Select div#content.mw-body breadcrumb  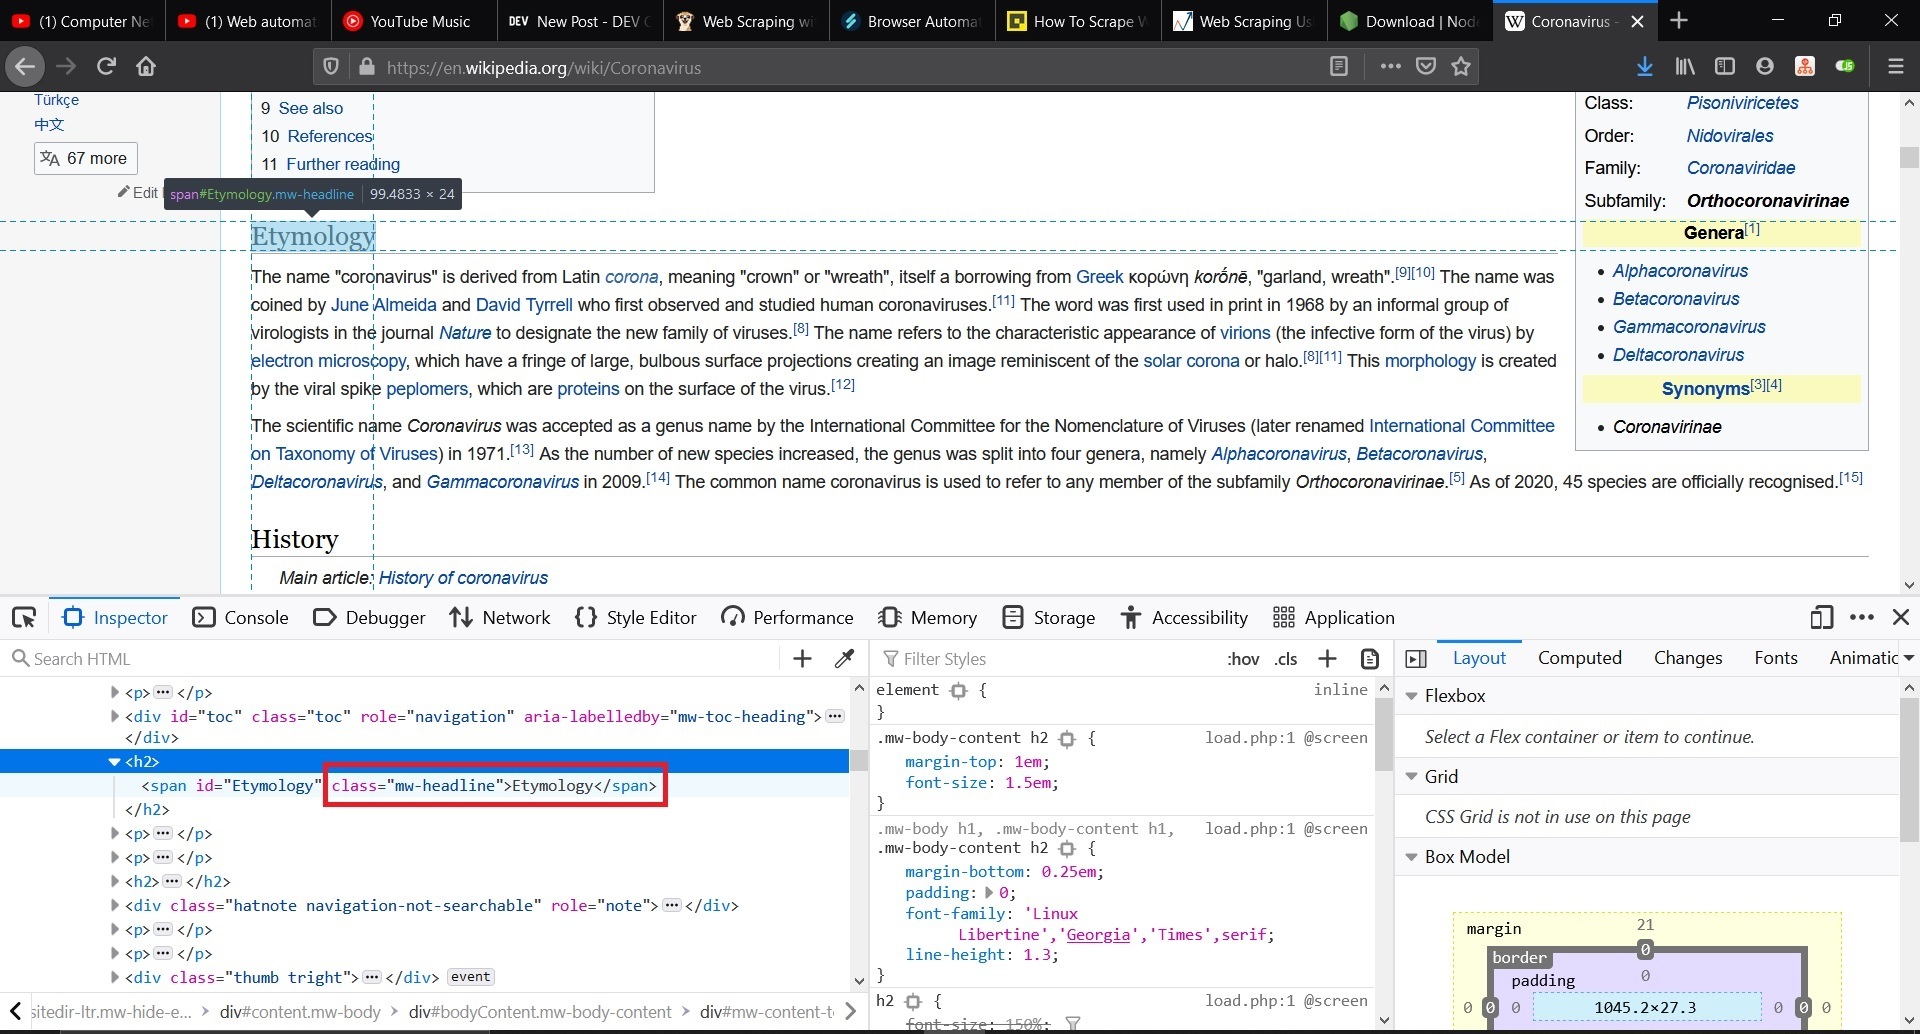click(x=300, y=1012)
